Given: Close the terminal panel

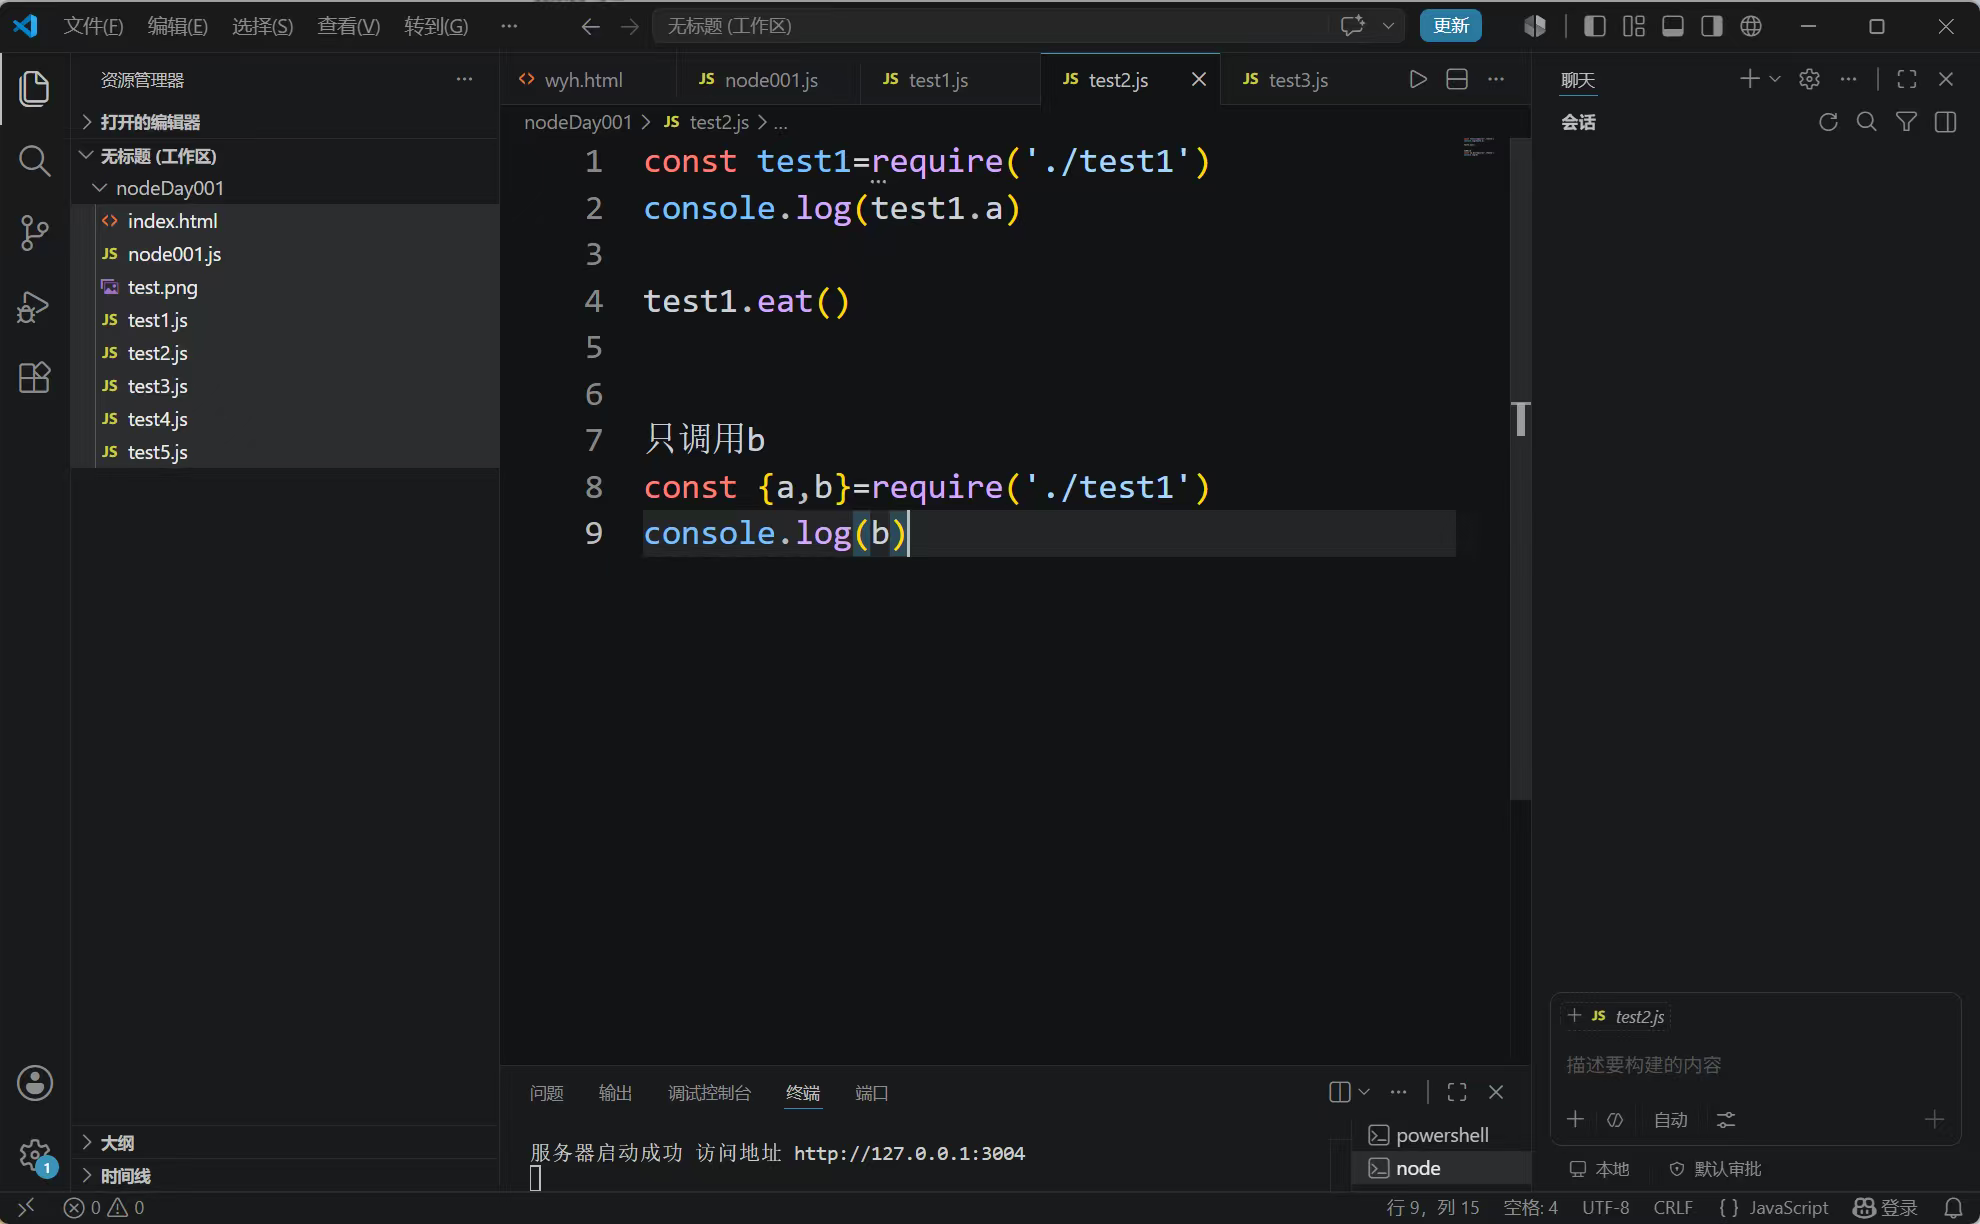Looking at the screenshot, I should [x=1496, y=1092].
